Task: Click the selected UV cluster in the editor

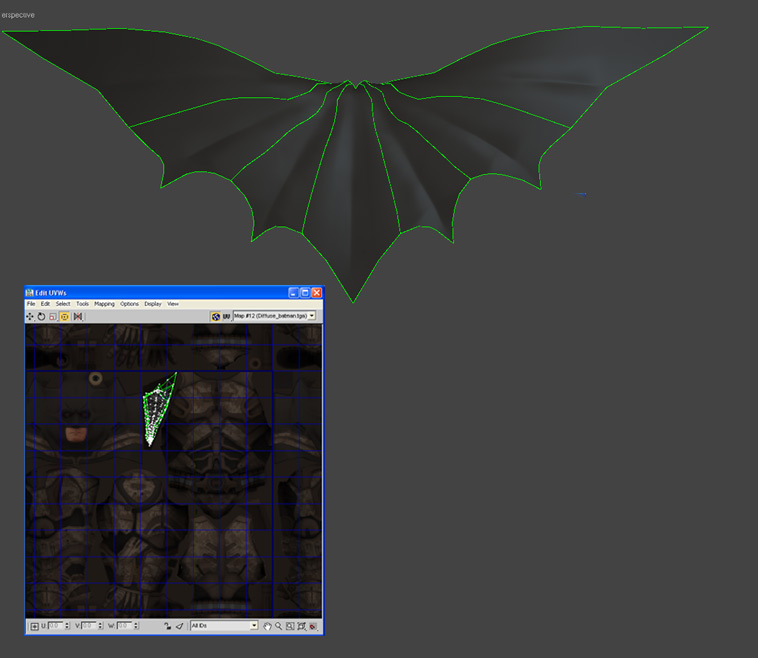Action: [157, 411]
